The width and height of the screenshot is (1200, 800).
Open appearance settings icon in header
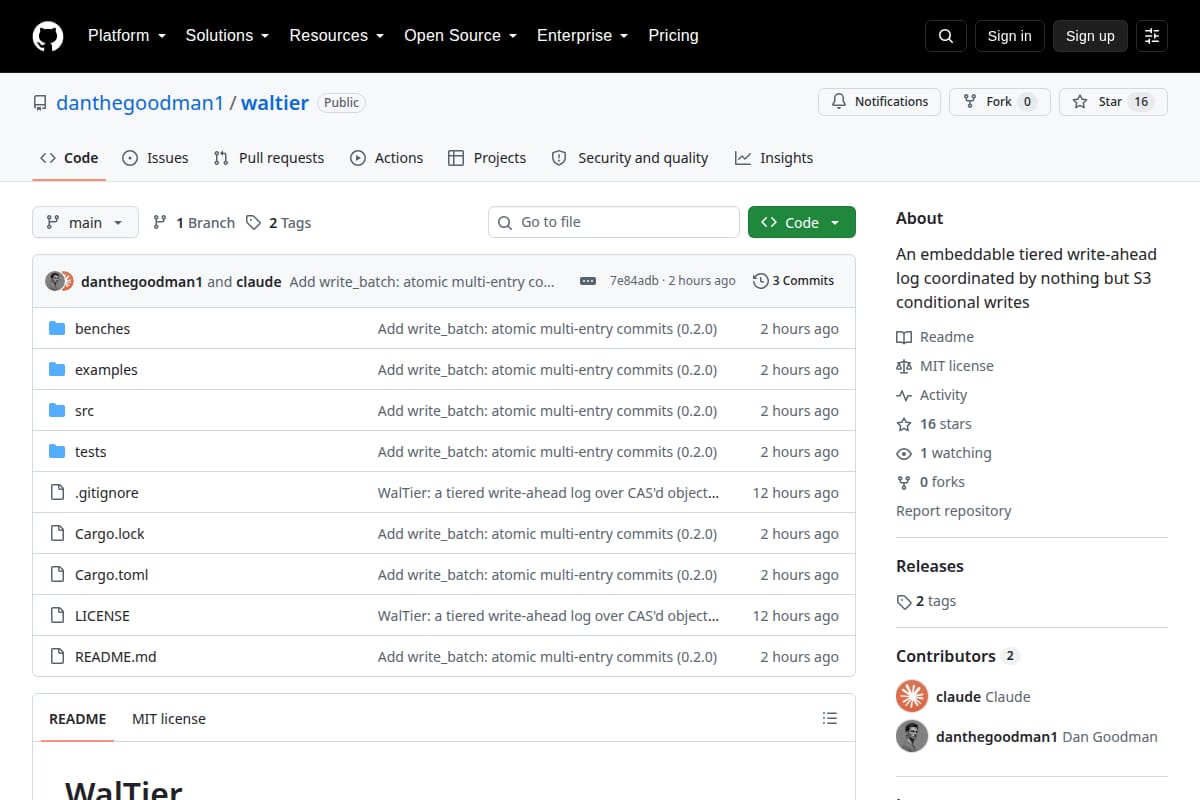coord(1152,36)
